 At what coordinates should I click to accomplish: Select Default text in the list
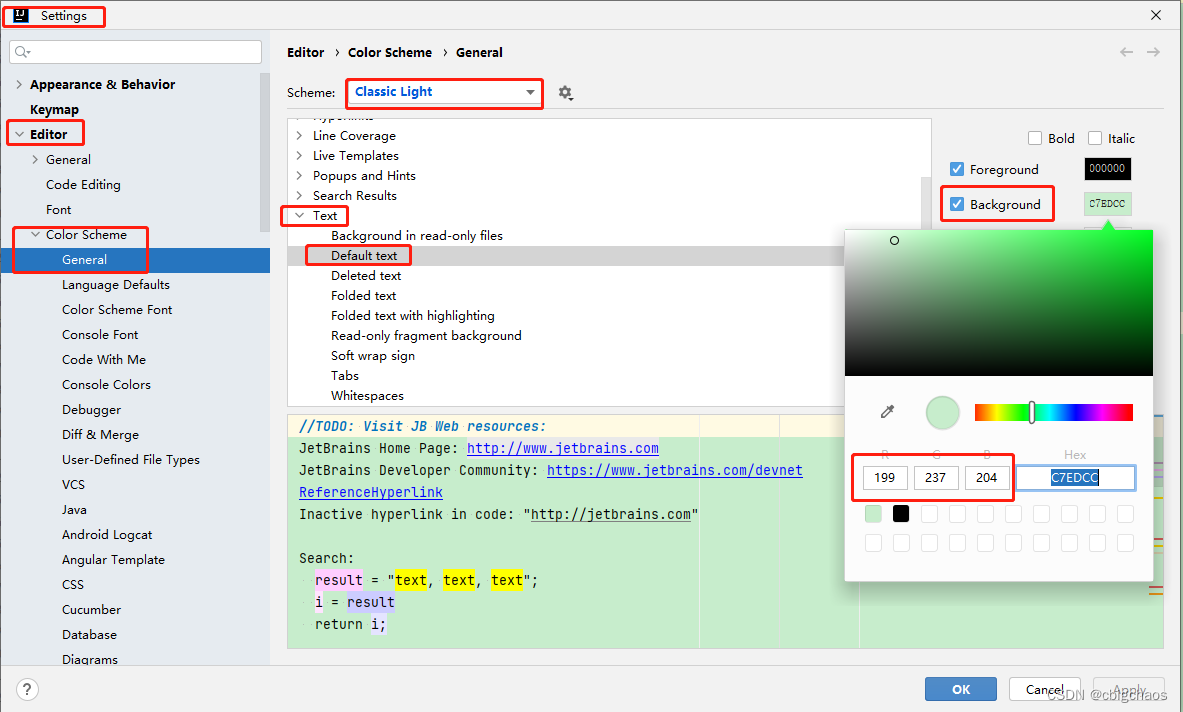[364, 256]
